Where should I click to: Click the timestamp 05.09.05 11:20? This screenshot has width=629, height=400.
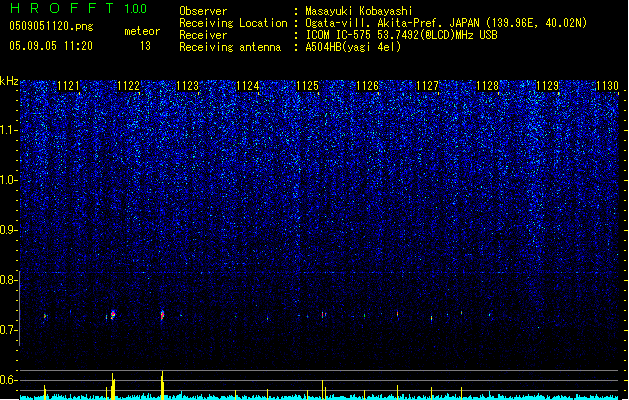[x=51, y=46]
